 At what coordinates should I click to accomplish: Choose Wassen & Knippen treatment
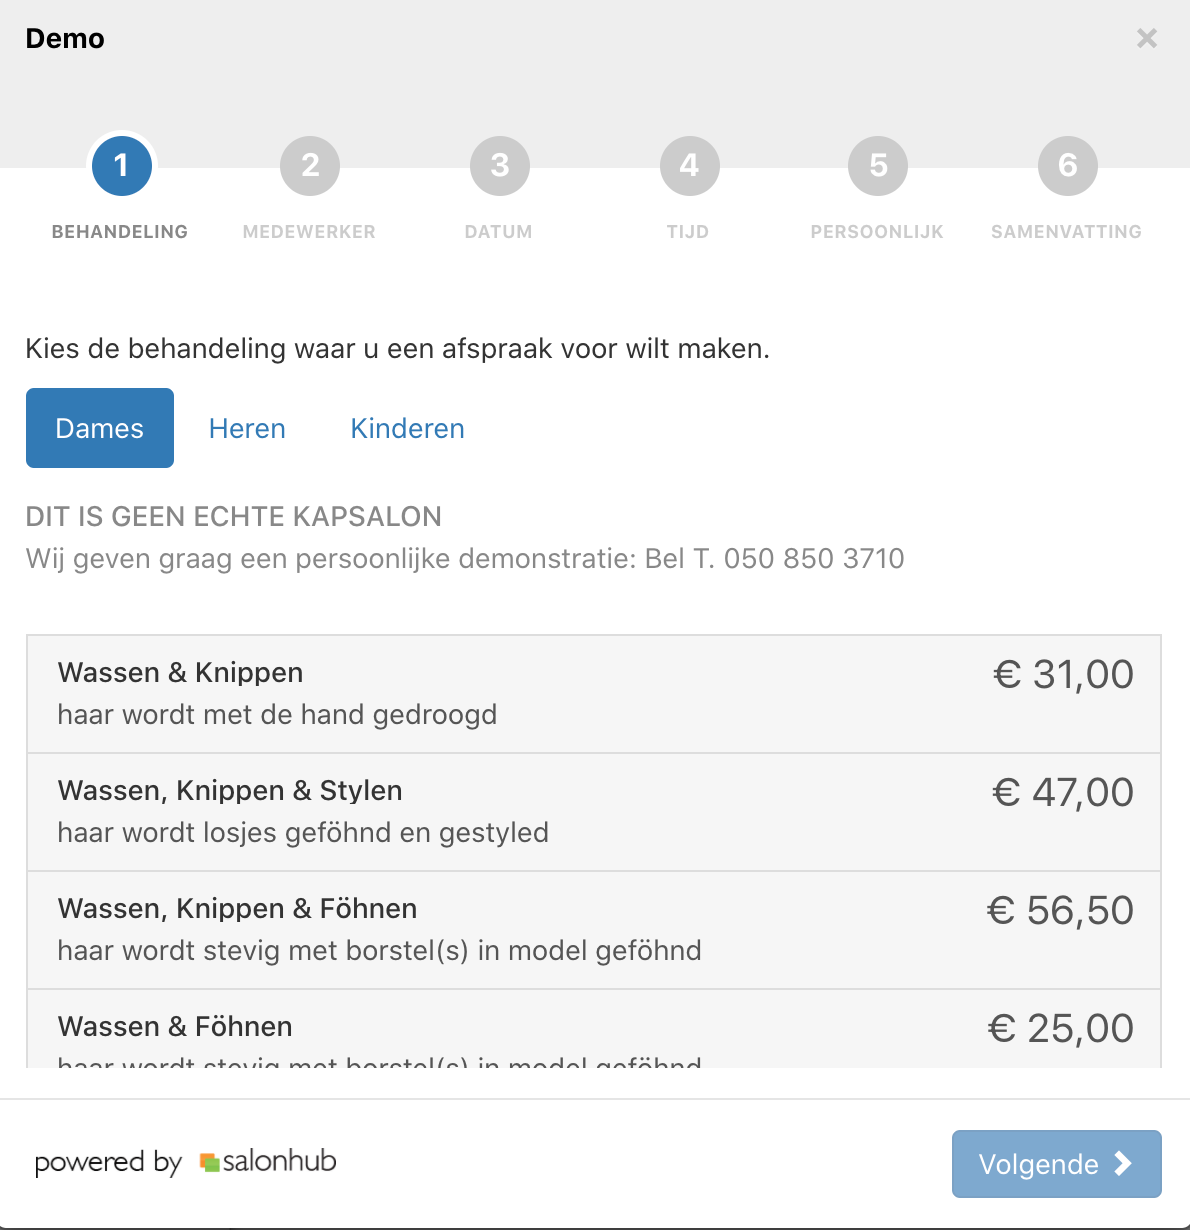pos(594,694)
